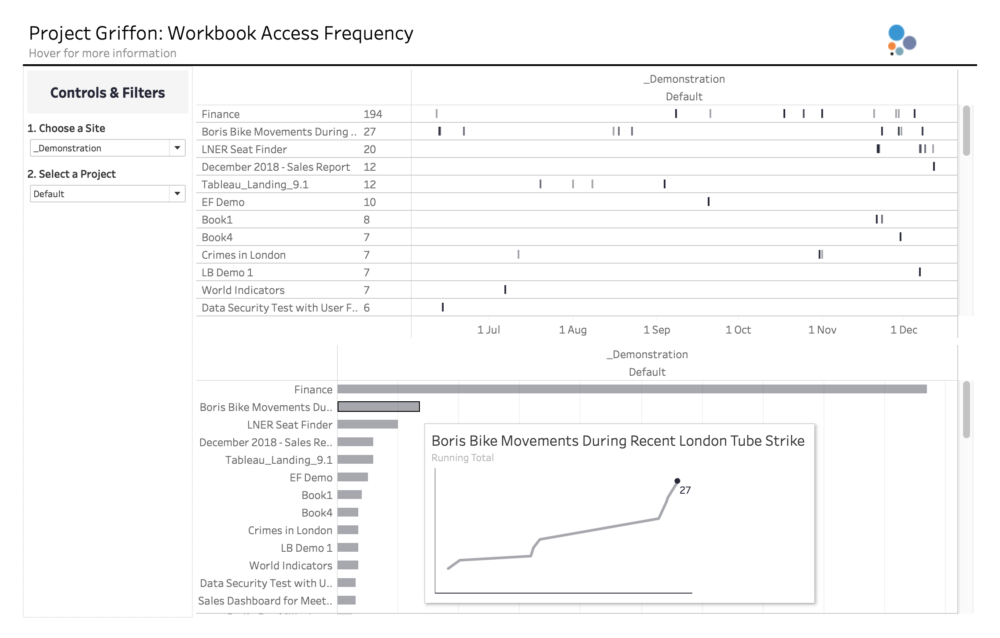Click the Book1 row label in table
The height and width of the screenshot is (638, 1000).
click(x=217, y=219)
